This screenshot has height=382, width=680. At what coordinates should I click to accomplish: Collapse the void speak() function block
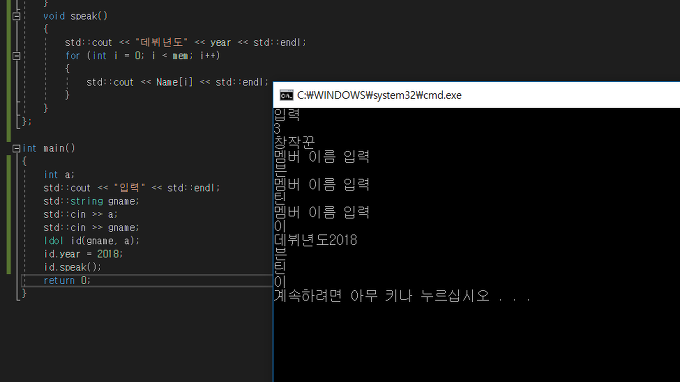point(16,16)
